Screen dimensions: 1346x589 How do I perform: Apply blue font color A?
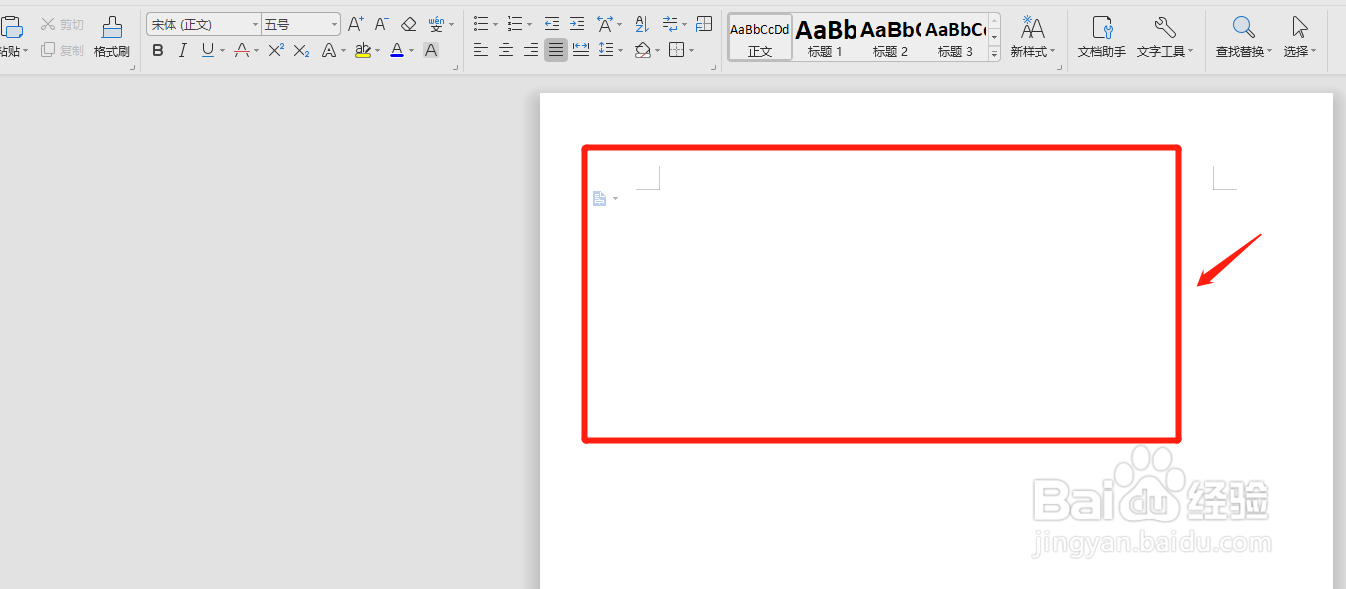pos(397,50)
